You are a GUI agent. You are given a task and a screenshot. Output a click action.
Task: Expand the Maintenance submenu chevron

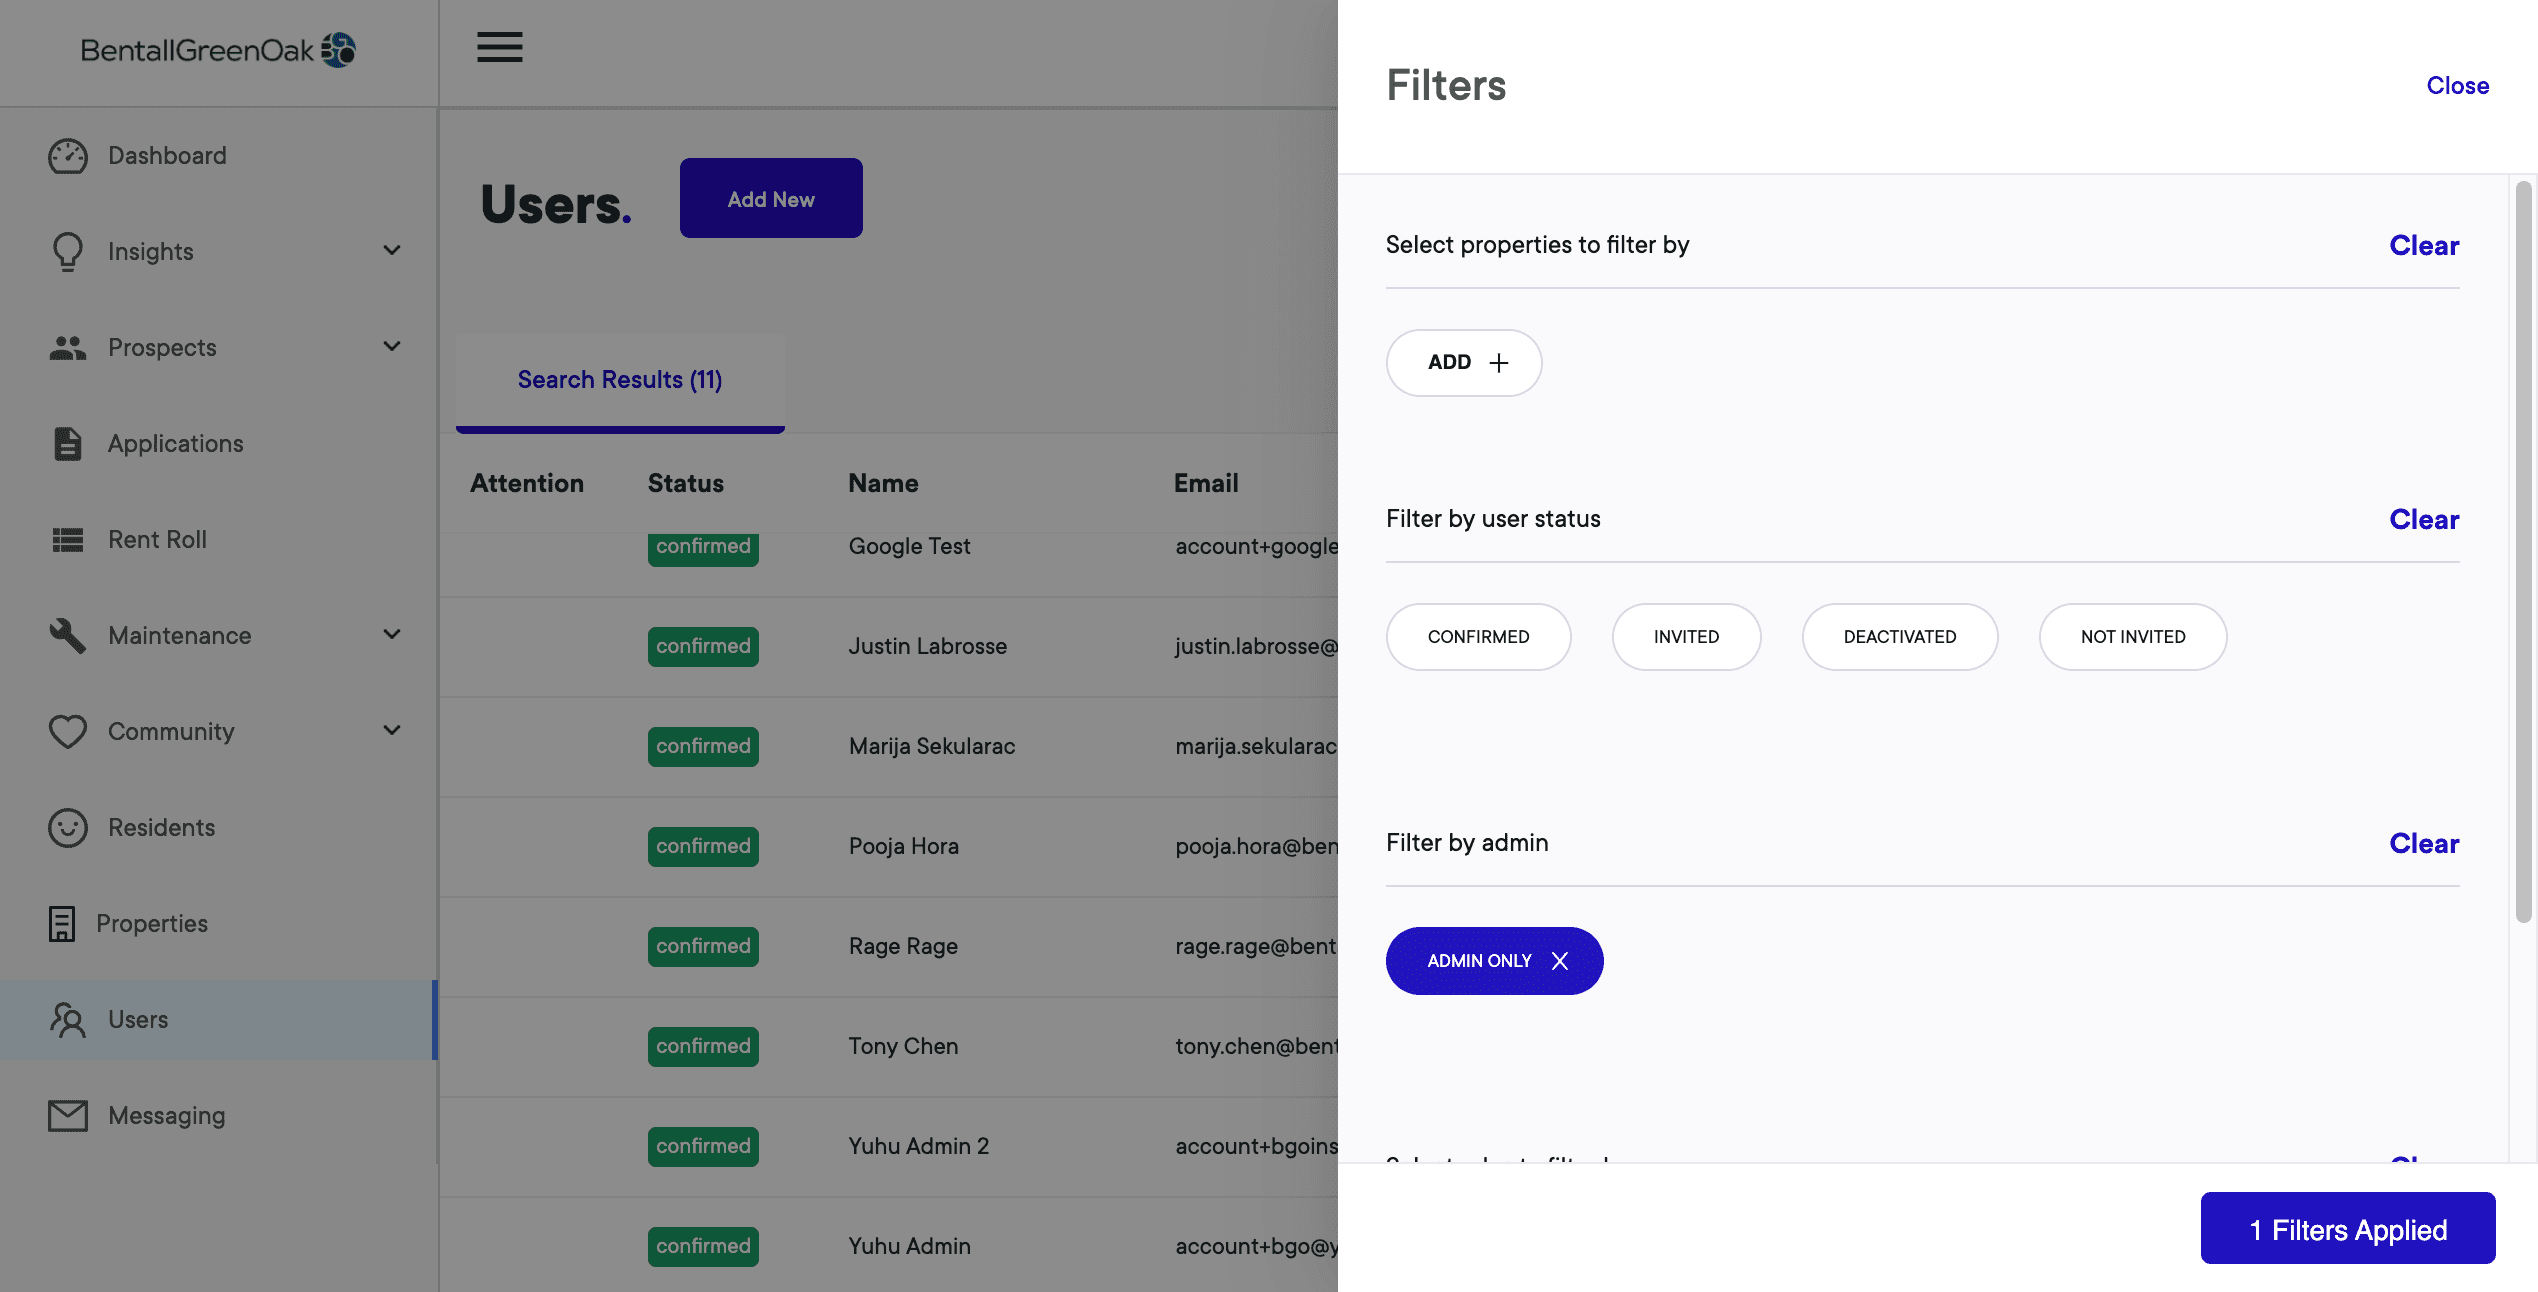(x=392, y=634)
